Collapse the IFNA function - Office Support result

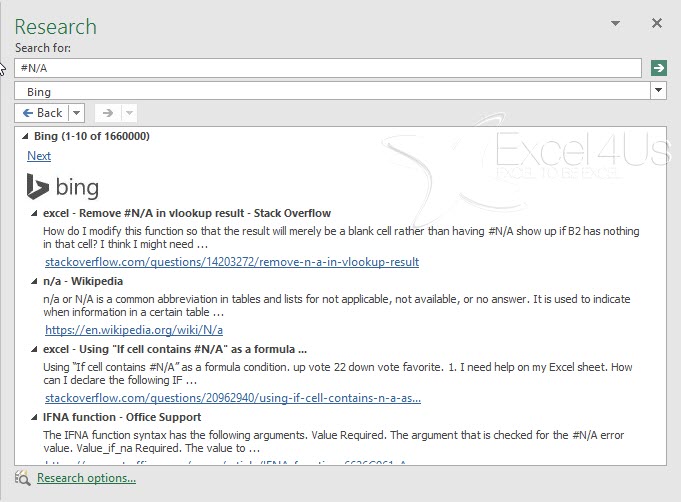(34, 418)
